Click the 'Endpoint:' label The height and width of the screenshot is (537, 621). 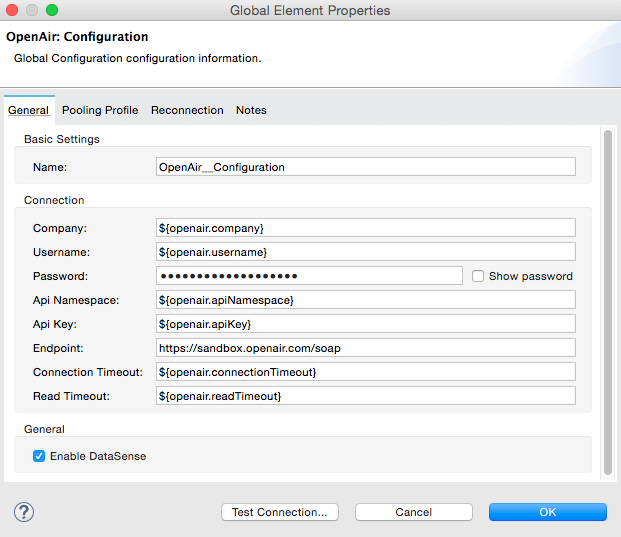click(58, 348)
